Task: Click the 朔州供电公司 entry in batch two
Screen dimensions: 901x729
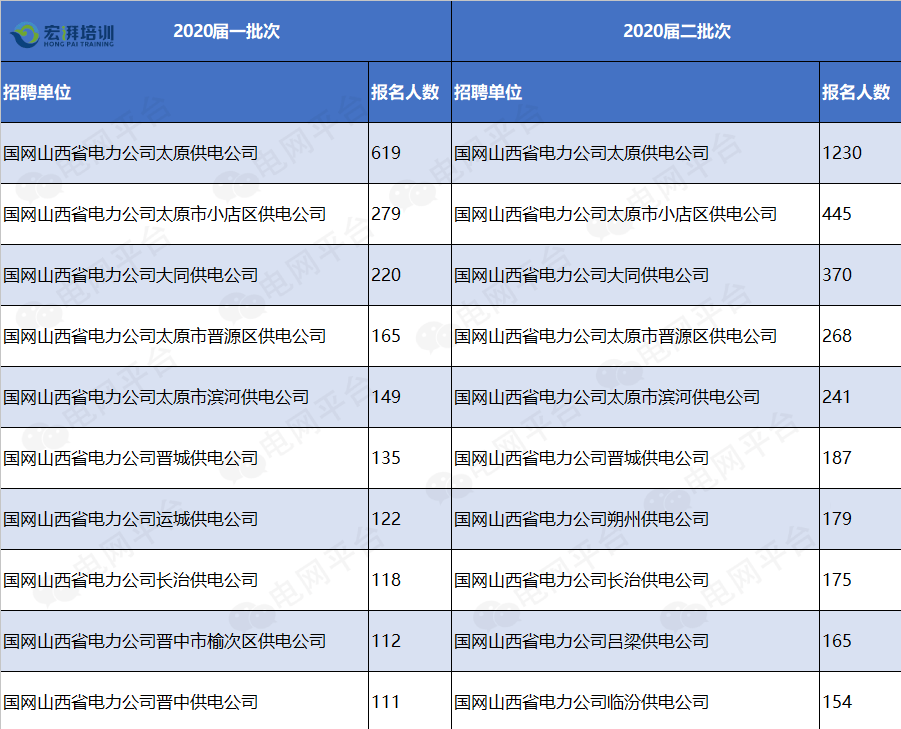Action: pos(580,519)
